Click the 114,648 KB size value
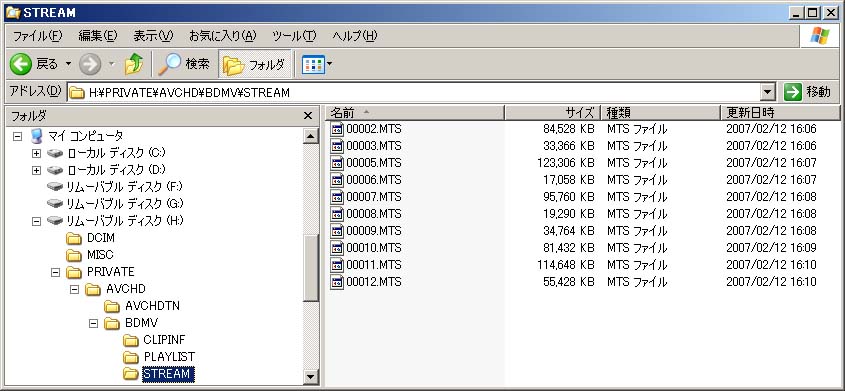The width and height of the screenshot is (845, 391). tap(566, 266)
